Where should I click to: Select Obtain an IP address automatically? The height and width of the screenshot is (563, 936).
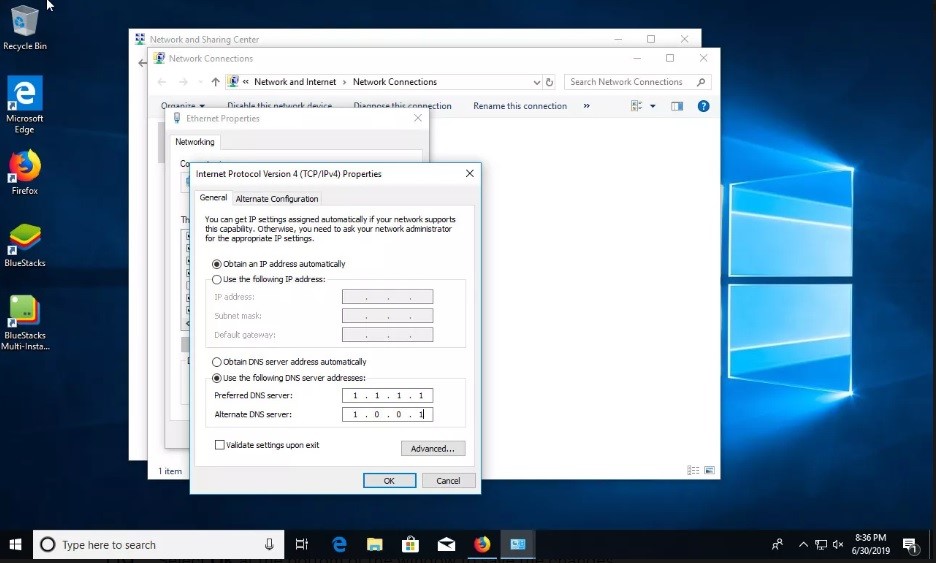pos(217,264)
